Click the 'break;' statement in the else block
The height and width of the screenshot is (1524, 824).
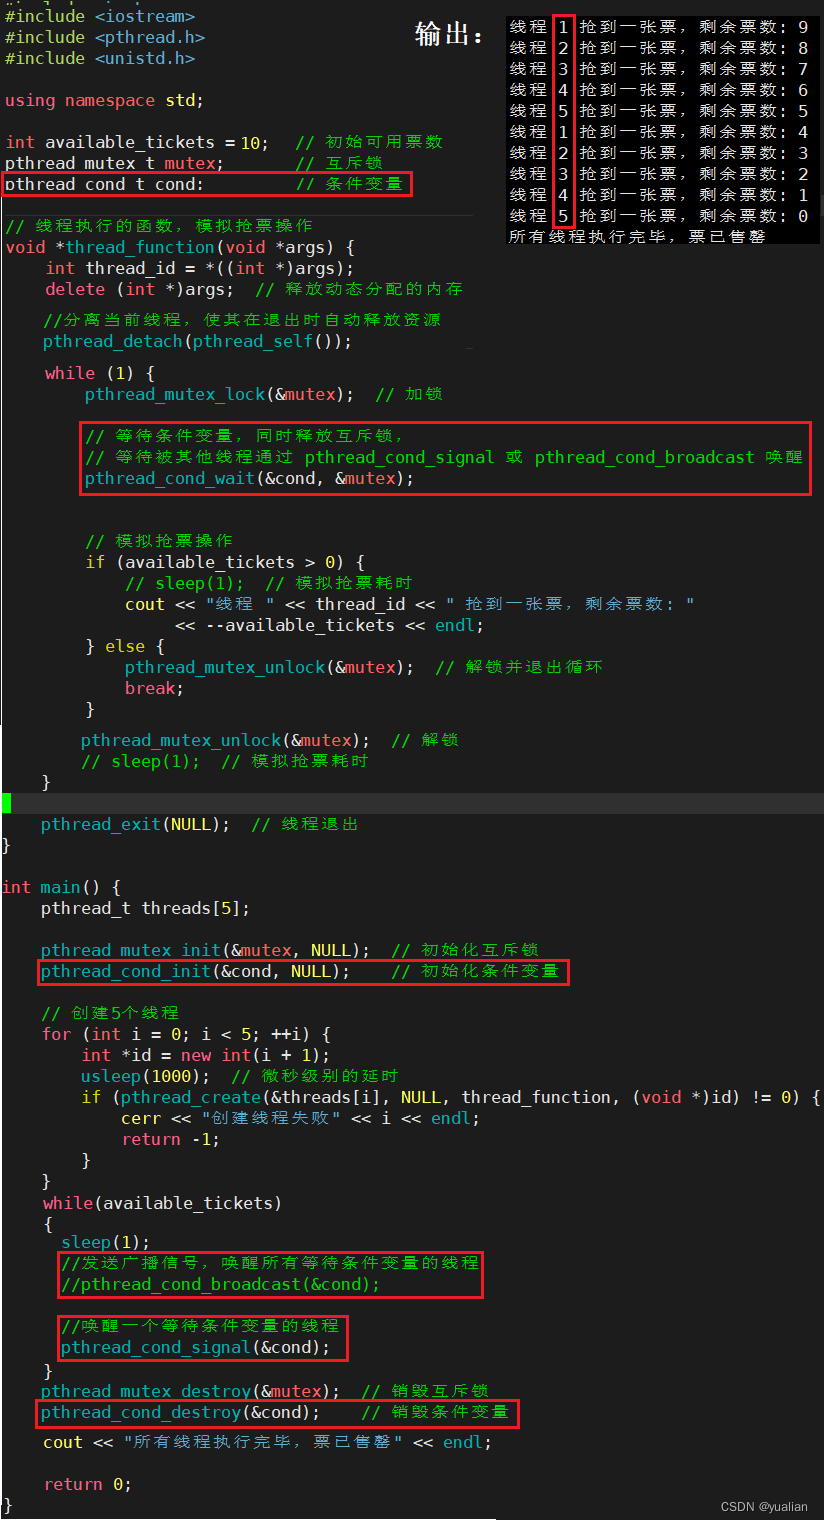click(154, 688)
